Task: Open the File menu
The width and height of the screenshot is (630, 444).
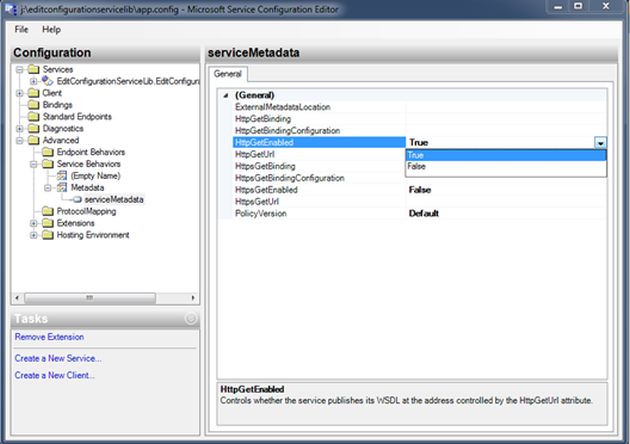Action: (21, 29)
